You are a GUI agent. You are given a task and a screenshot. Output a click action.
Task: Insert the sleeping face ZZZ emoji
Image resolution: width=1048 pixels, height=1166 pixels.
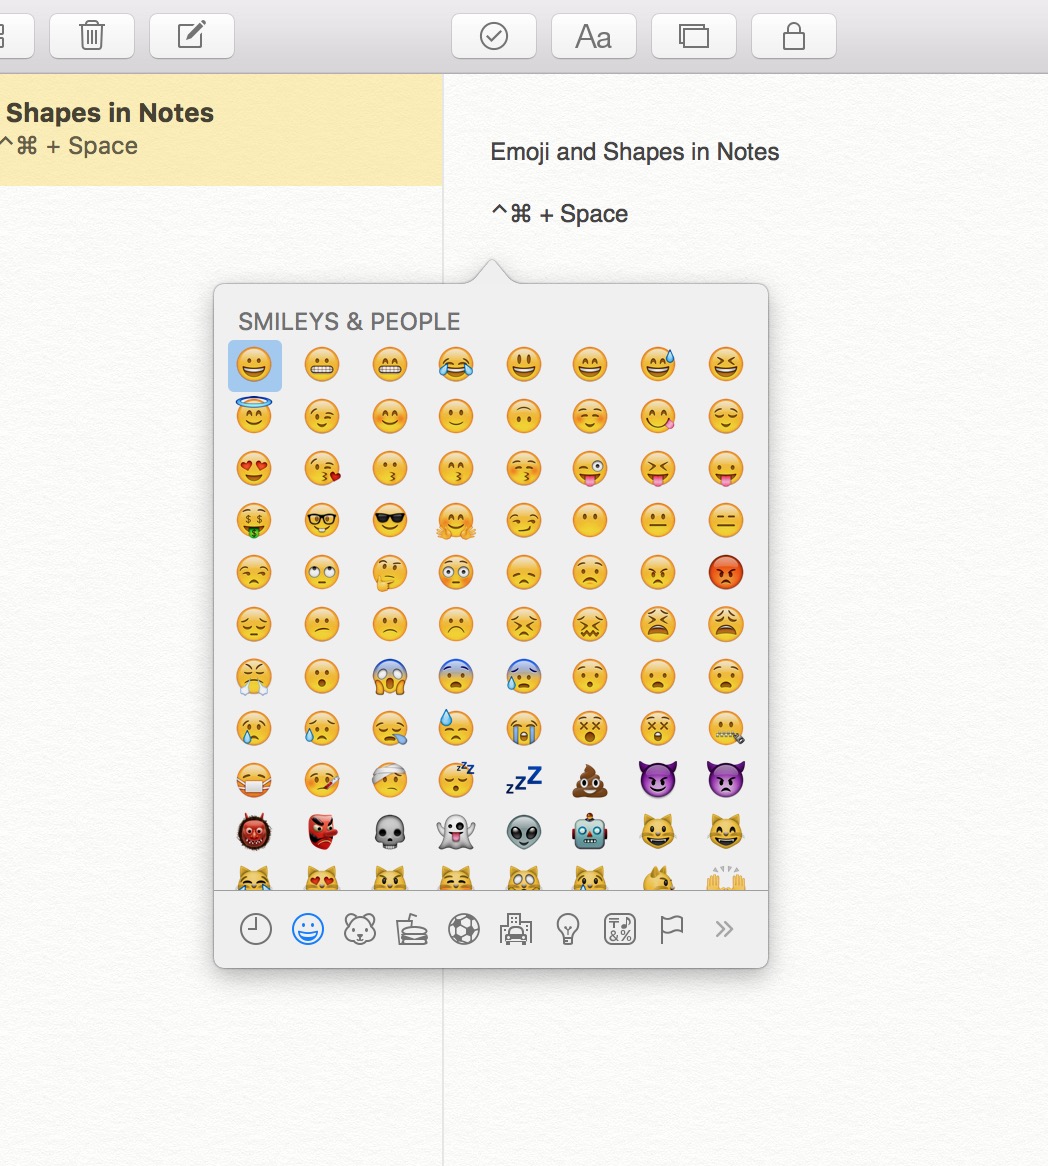coord(456,780)
